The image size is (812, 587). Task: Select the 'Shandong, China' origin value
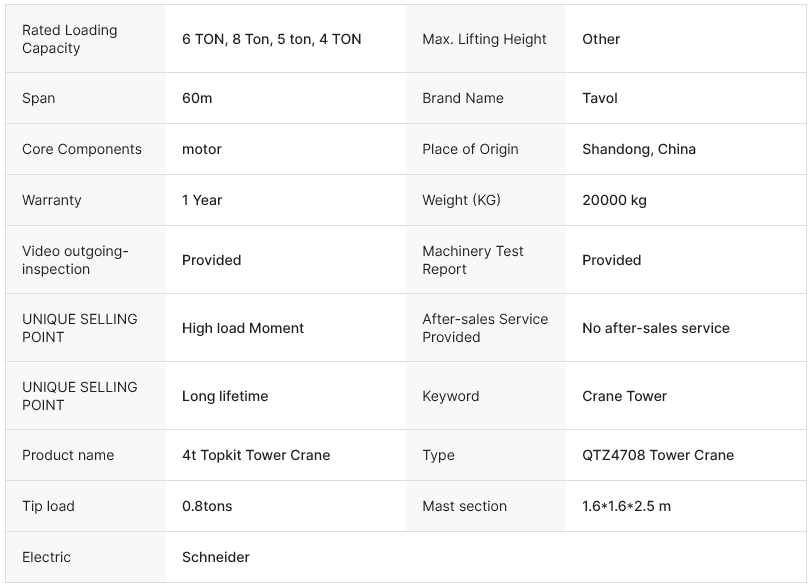(639, 149)
